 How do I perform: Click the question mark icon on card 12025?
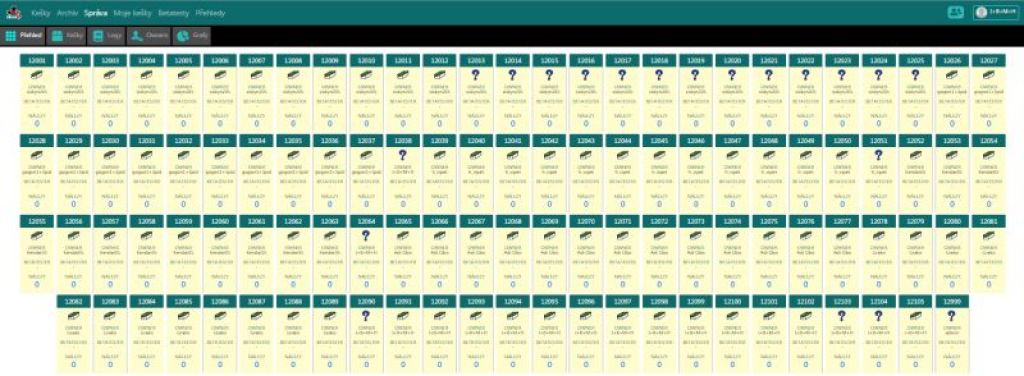click(916, 75)
